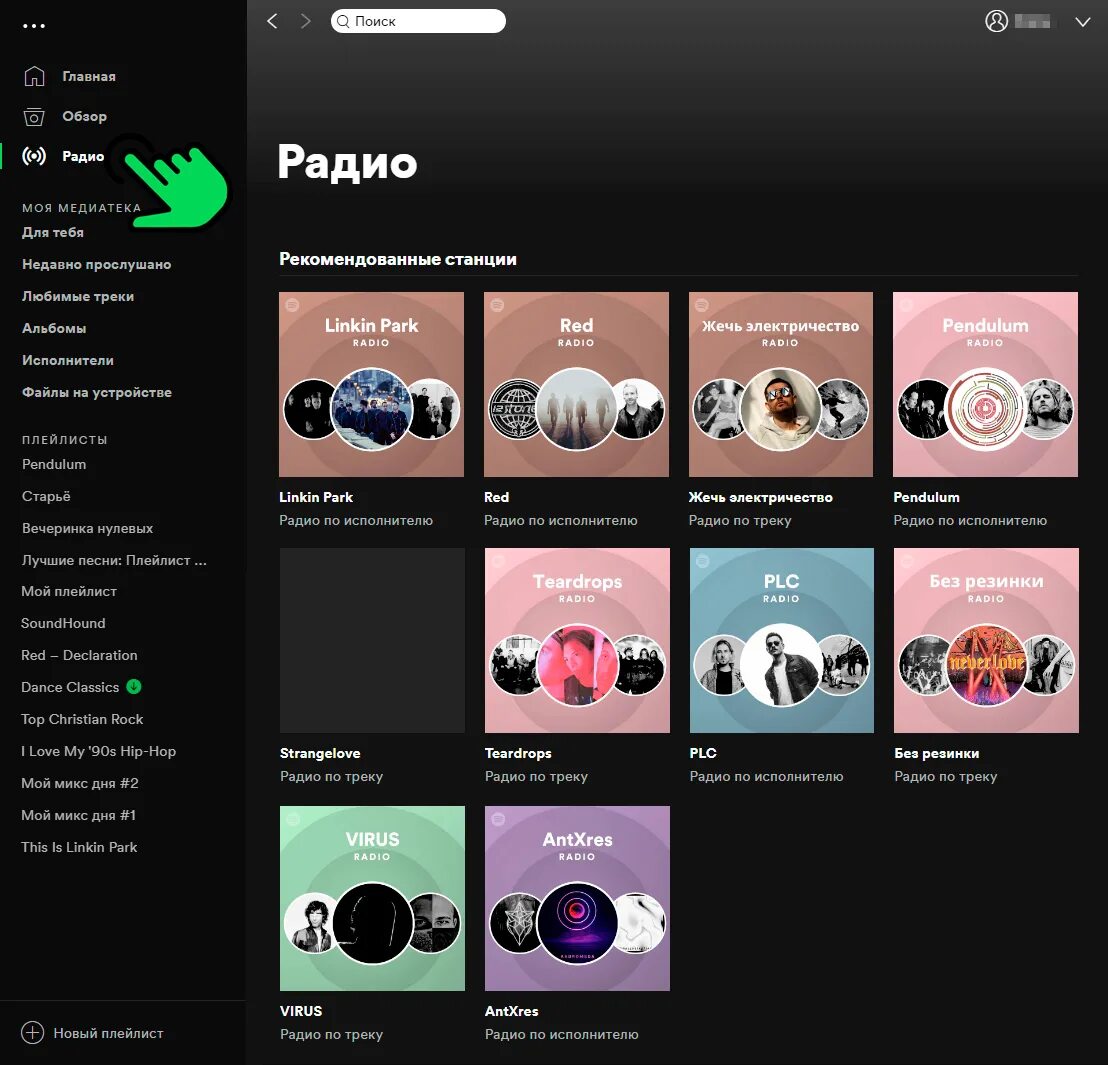
Task: Open the Pendulum playlist in sidebar
Action: point(54,464)
